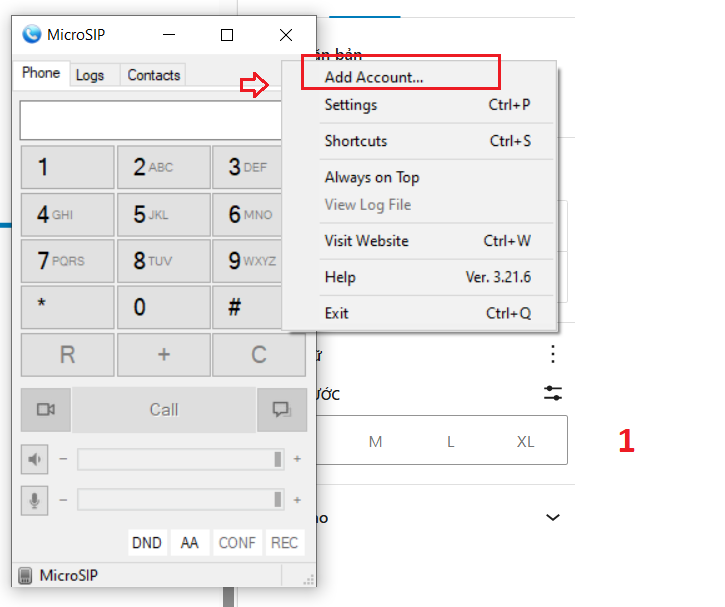
Task: Open Settings from the menu
Action: click(419, 104)
